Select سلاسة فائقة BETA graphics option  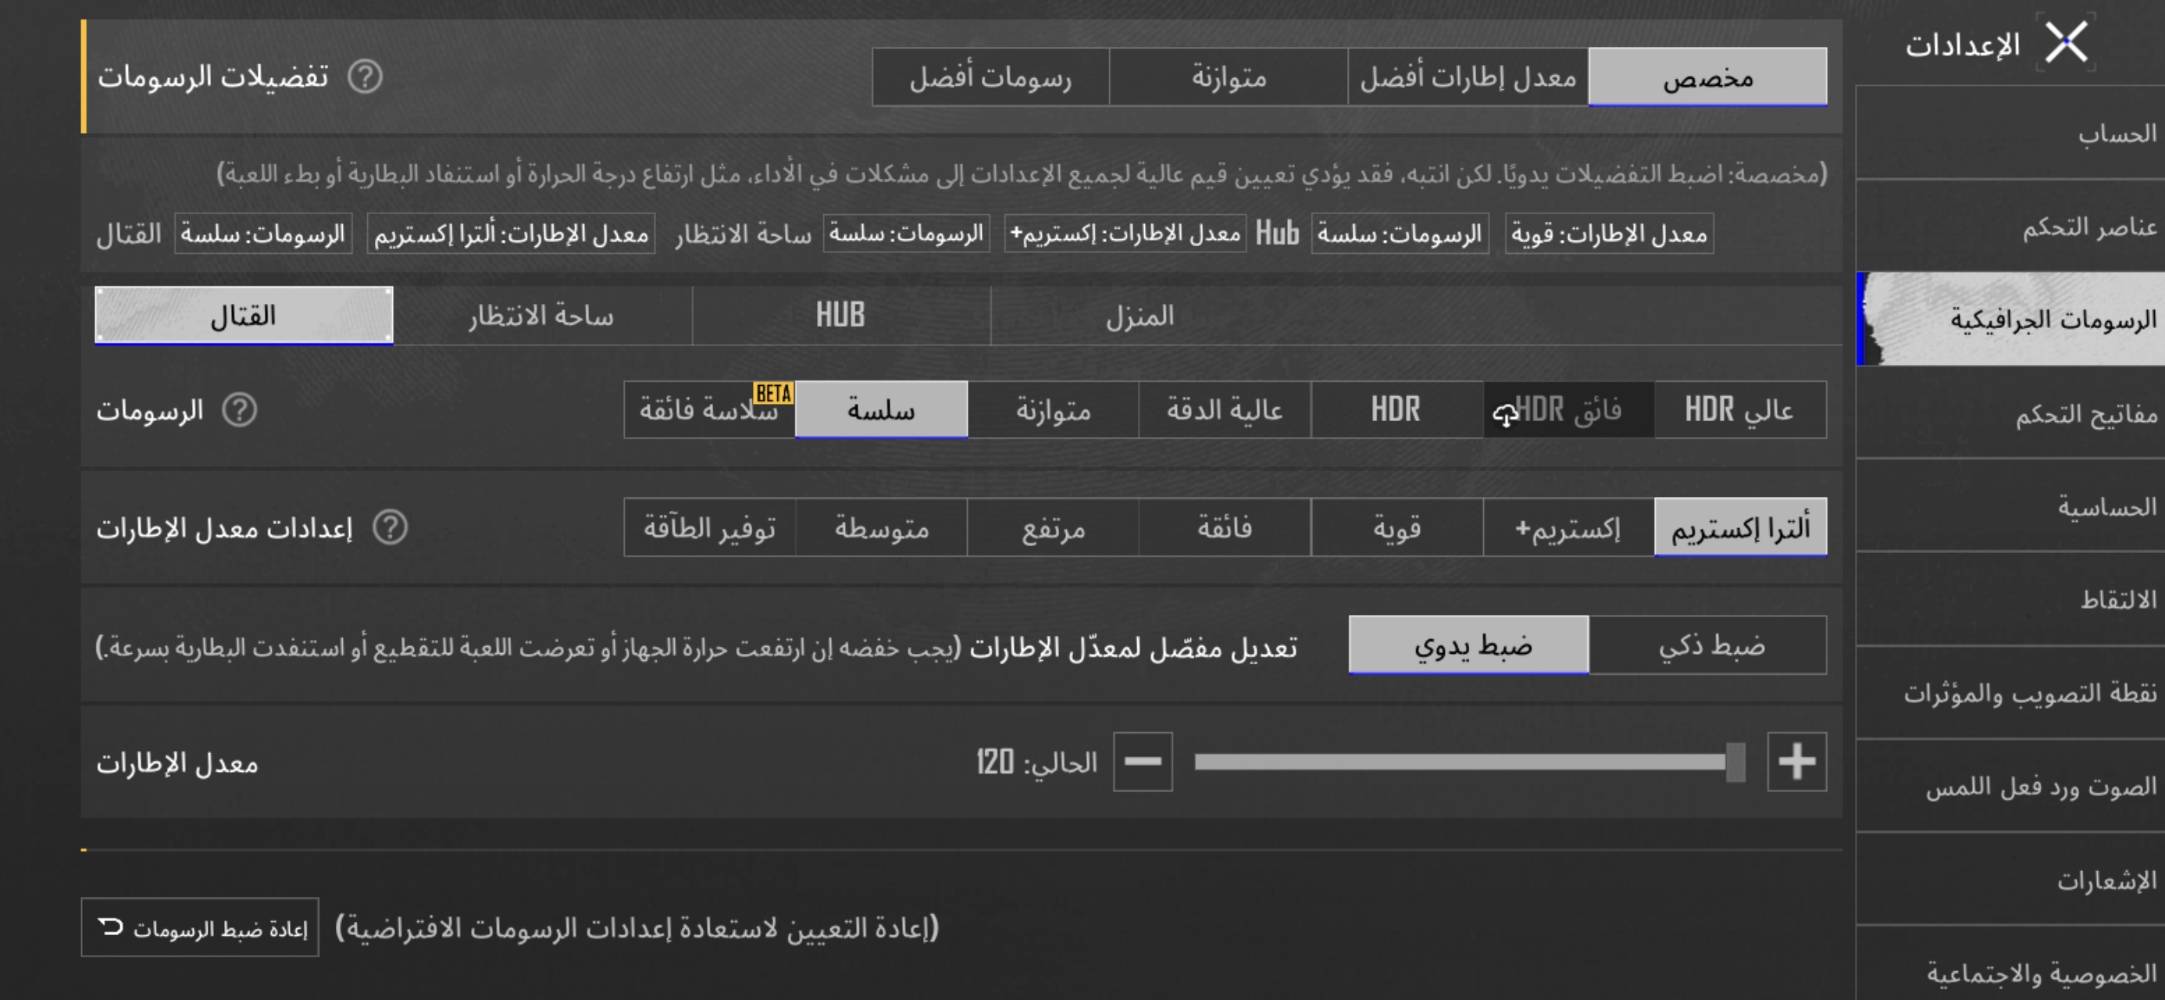click(710, 409)
